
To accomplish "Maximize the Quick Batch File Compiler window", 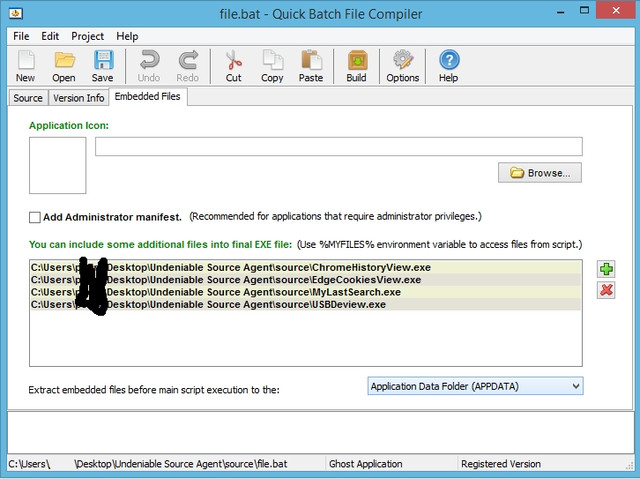I will (584, 11).
